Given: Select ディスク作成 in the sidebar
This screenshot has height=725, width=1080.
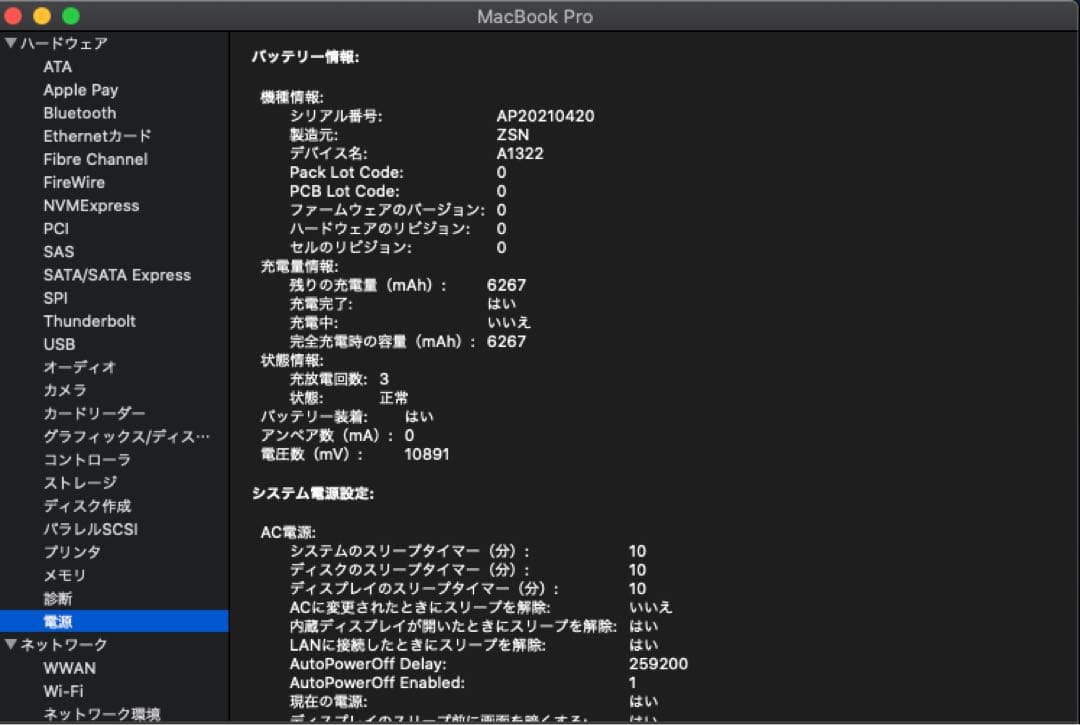Looking at the screenshot, I should [x=87, y=506].
